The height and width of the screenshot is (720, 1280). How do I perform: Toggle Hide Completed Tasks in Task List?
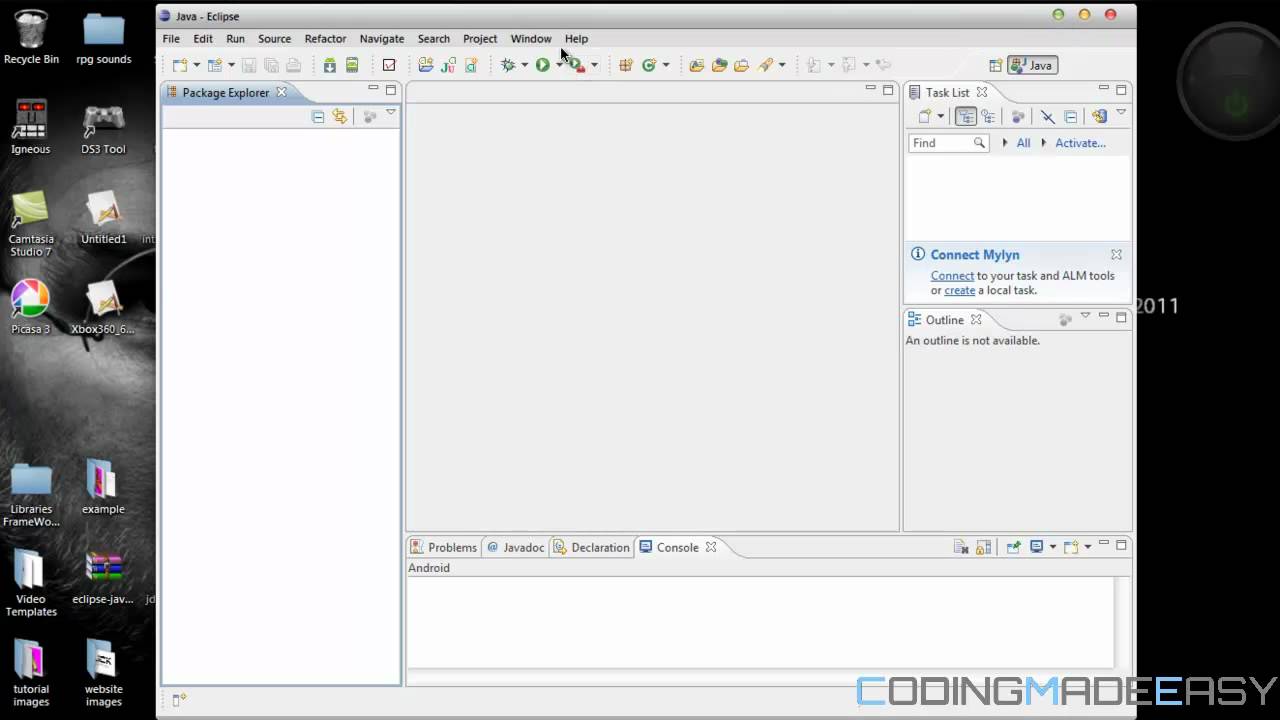pyautogui.click(x=1047, y=117)
